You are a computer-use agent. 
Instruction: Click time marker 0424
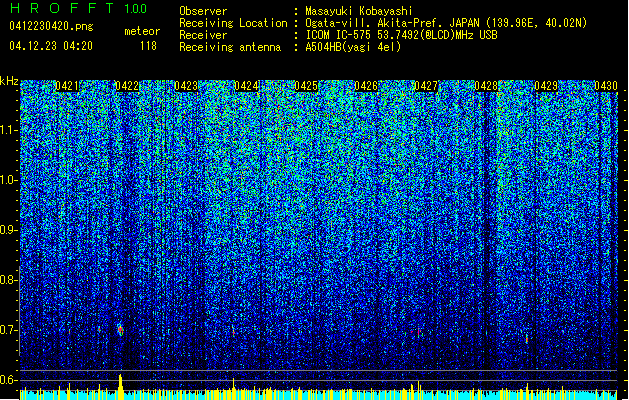click(x=246, y=86)
